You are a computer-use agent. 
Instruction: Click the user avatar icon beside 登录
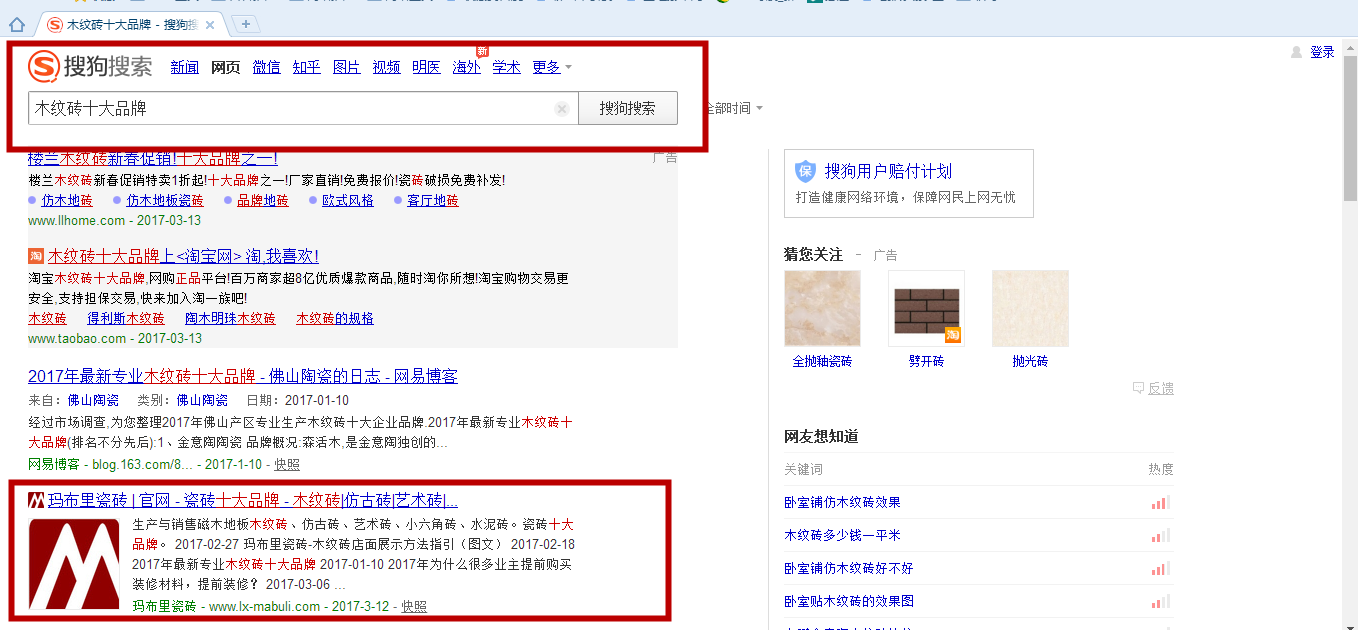pyautogui.click(x=1297, y=52)
